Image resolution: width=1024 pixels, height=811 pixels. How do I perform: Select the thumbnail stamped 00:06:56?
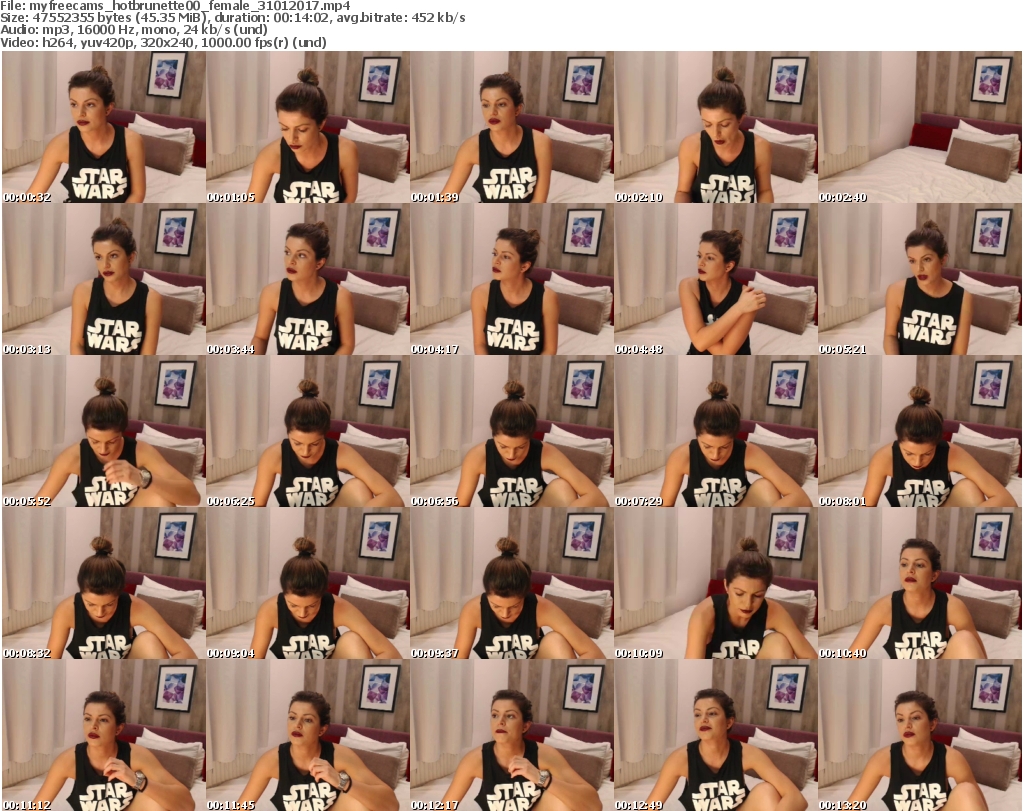[511, 431]
